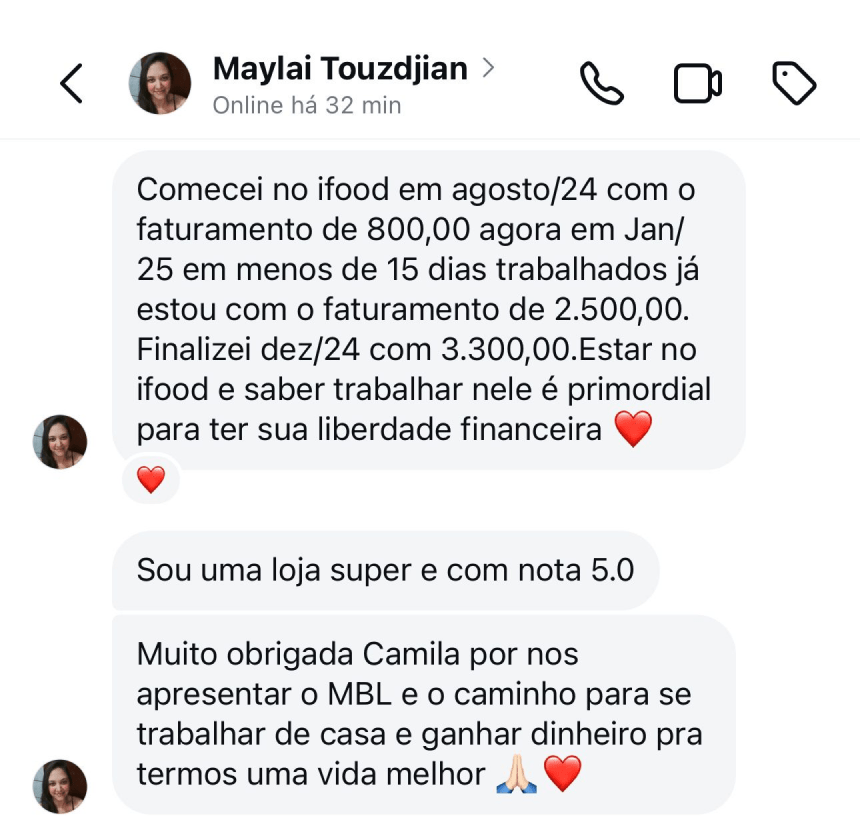The image size is (860, 816).
Task: Start a video call with Maylai
Action: [697, 84]
